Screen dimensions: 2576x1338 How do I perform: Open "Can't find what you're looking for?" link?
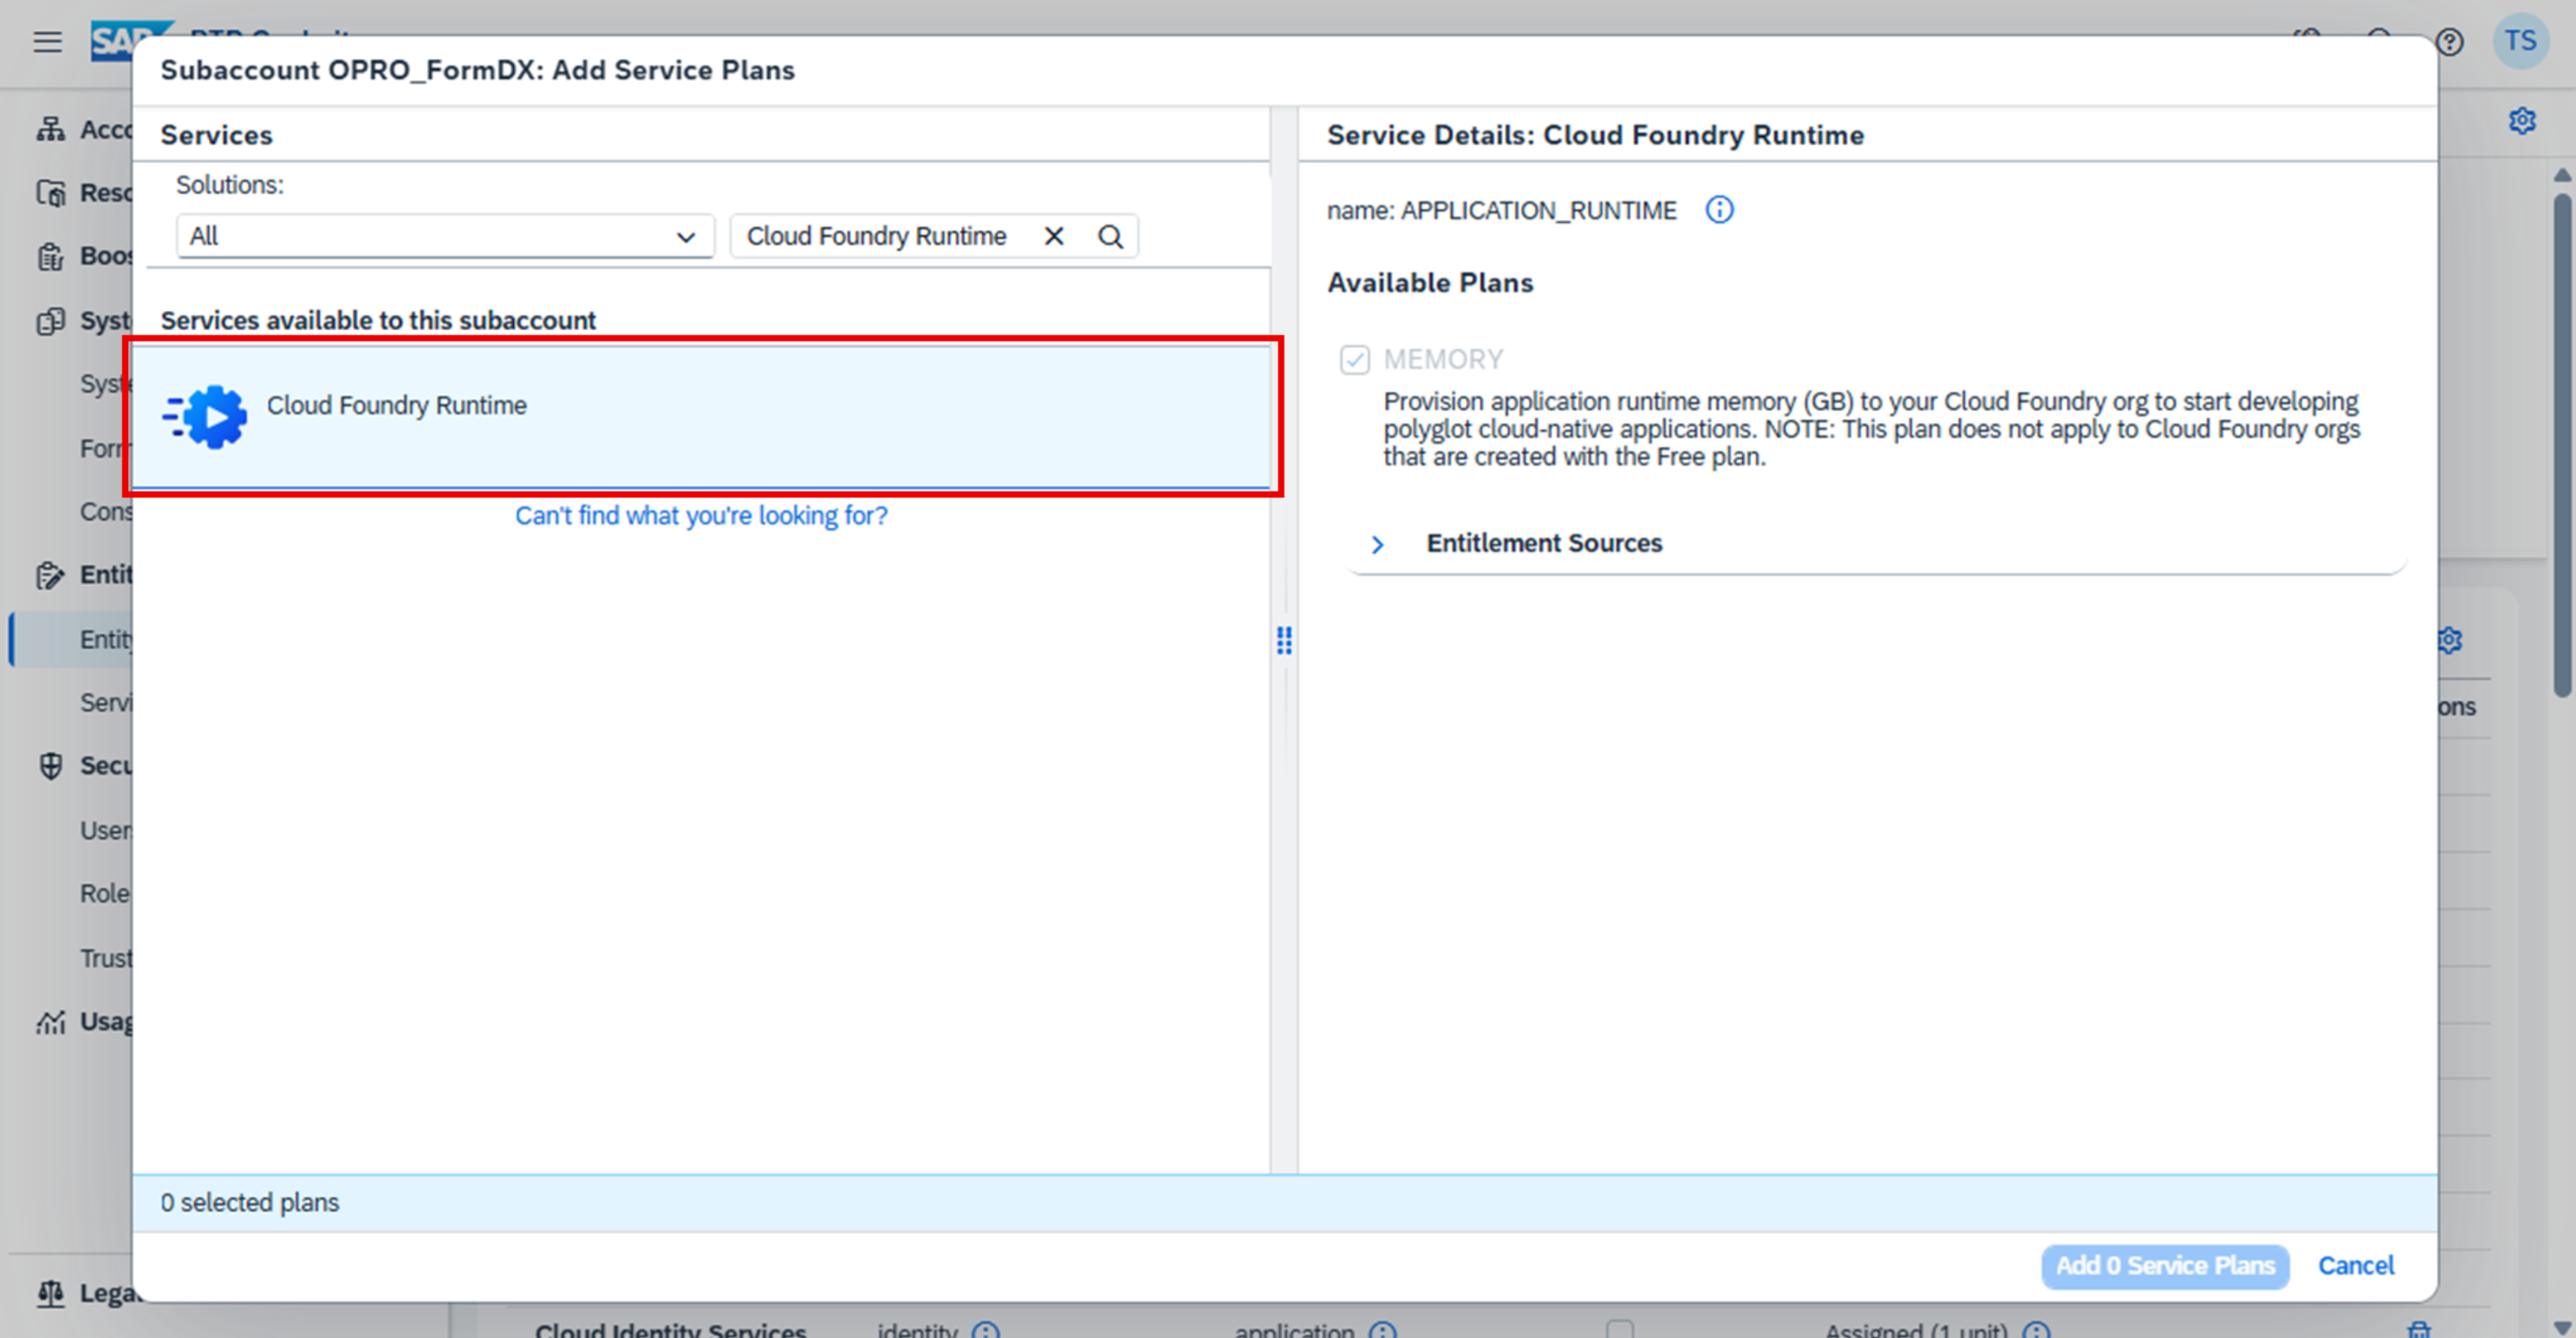(701, 516)
